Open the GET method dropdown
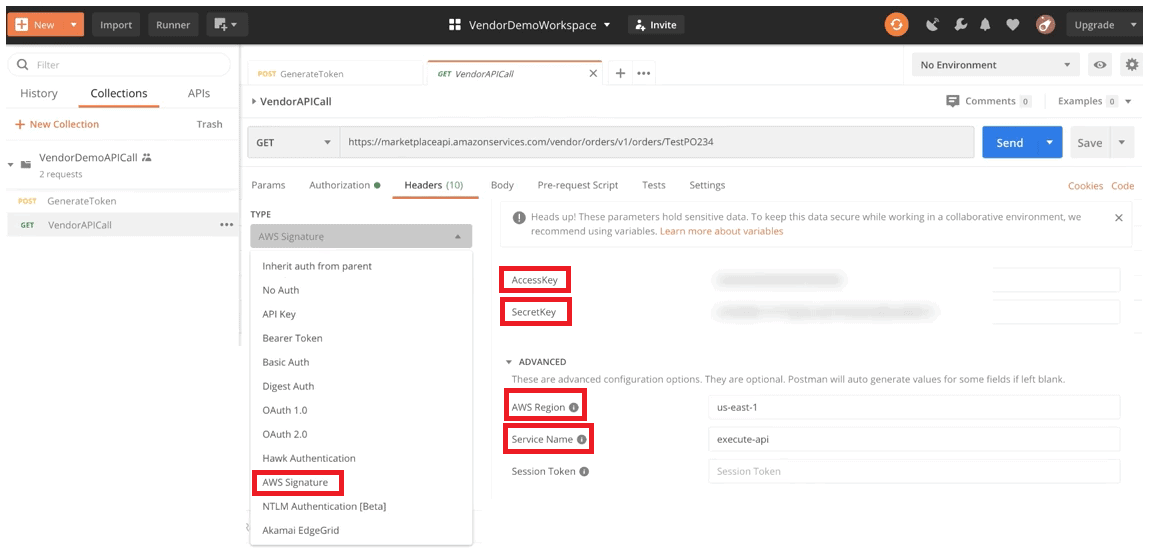1150x550 pixels. [293, 142]
